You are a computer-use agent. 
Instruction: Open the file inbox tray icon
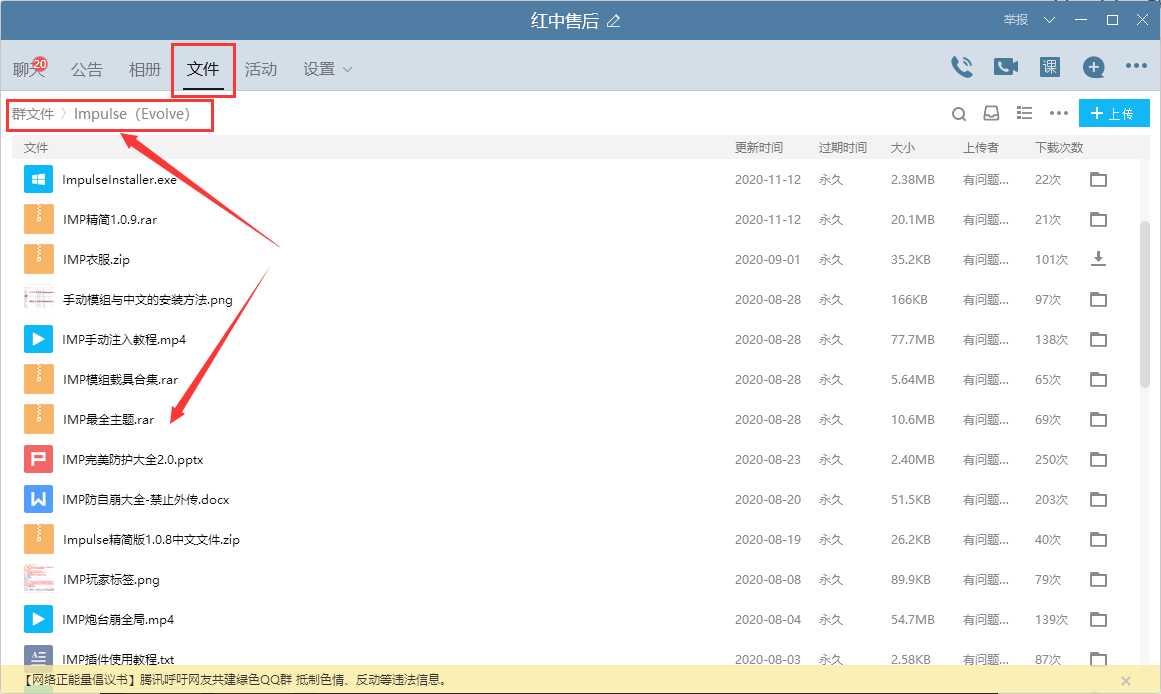[991, 113]
